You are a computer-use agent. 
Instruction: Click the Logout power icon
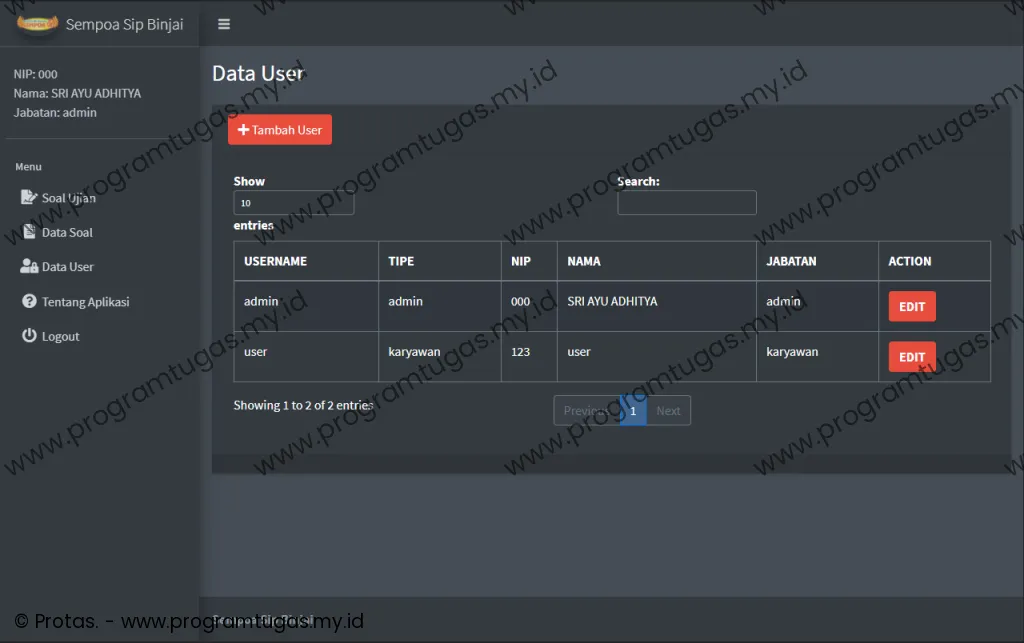[x=29, y=336]
